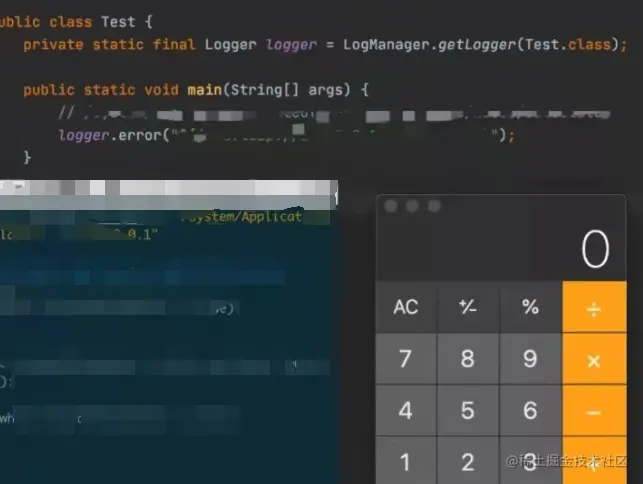Tap the 9 key on calculator
The height and width of the screenshot is (484, 643).
point(530,359)
